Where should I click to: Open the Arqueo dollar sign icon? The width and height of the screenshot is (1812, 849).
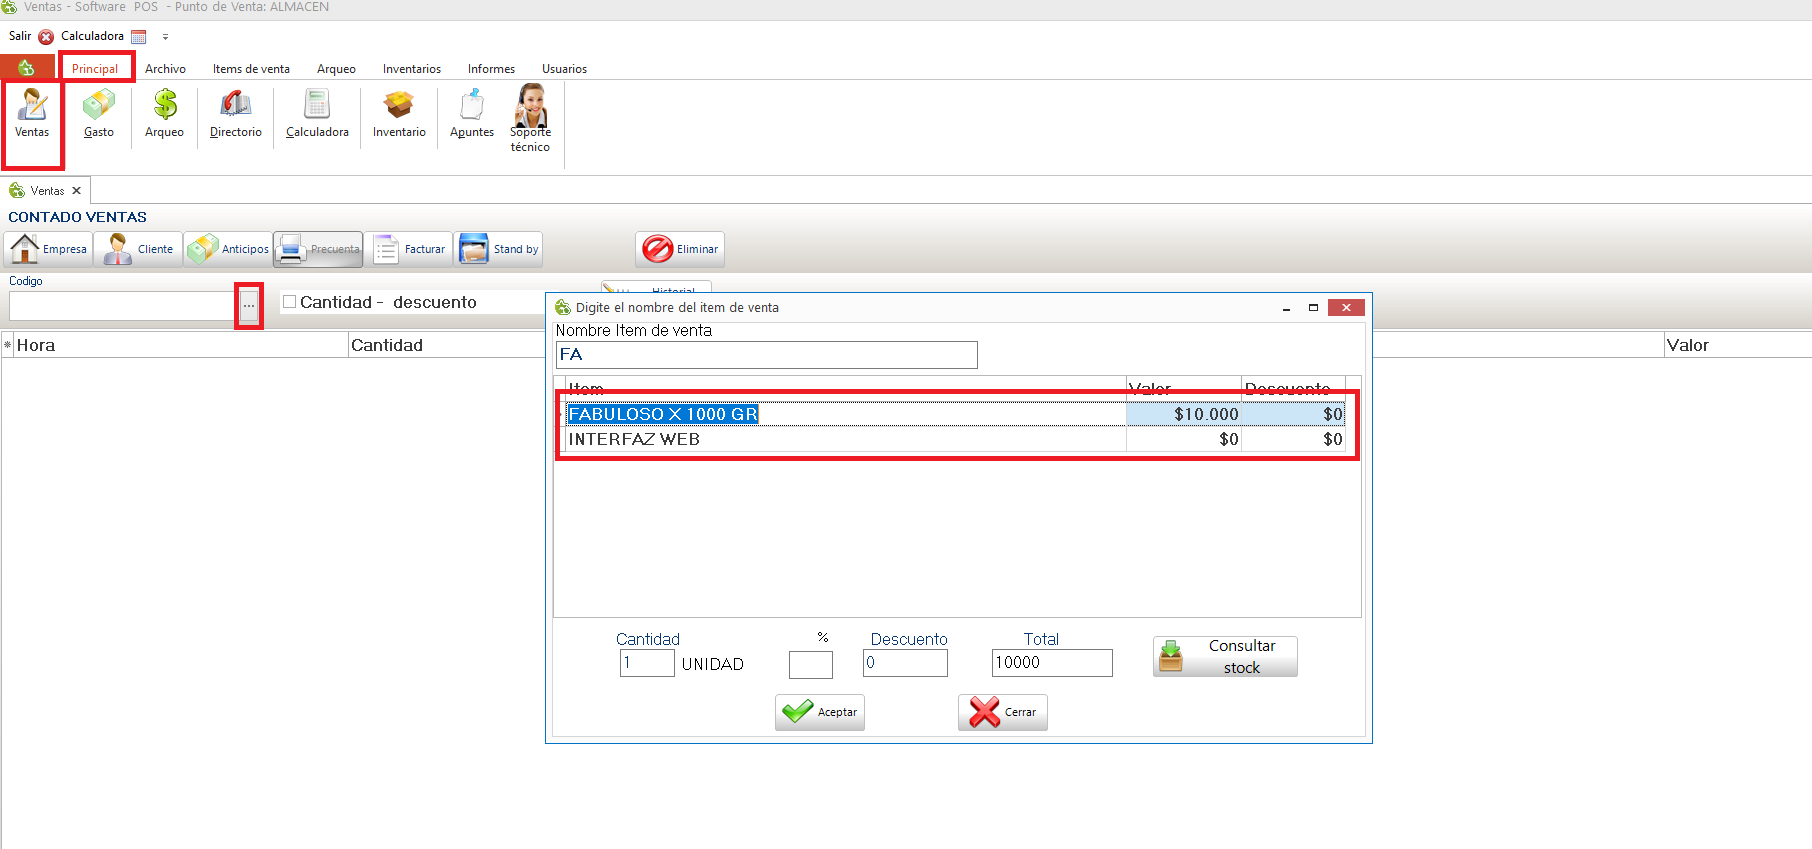coord(164,114)
